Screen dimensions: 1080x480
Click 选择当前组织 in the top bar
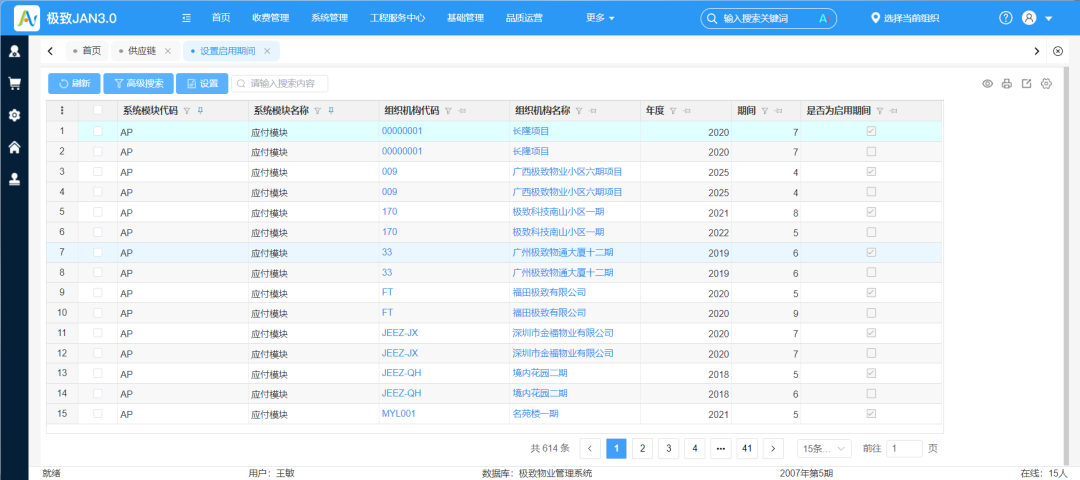point(911,19)
